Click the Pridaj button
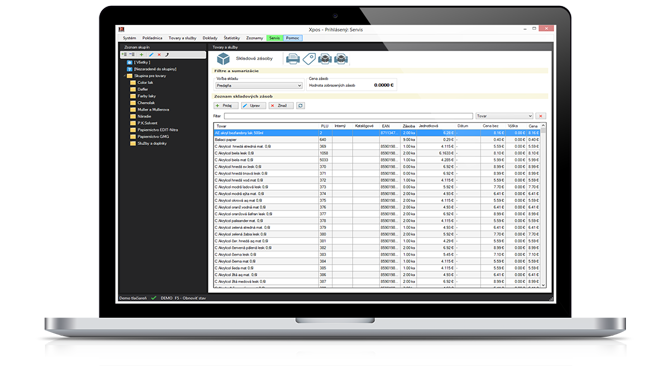670x366 pixels. coord(226,105)
